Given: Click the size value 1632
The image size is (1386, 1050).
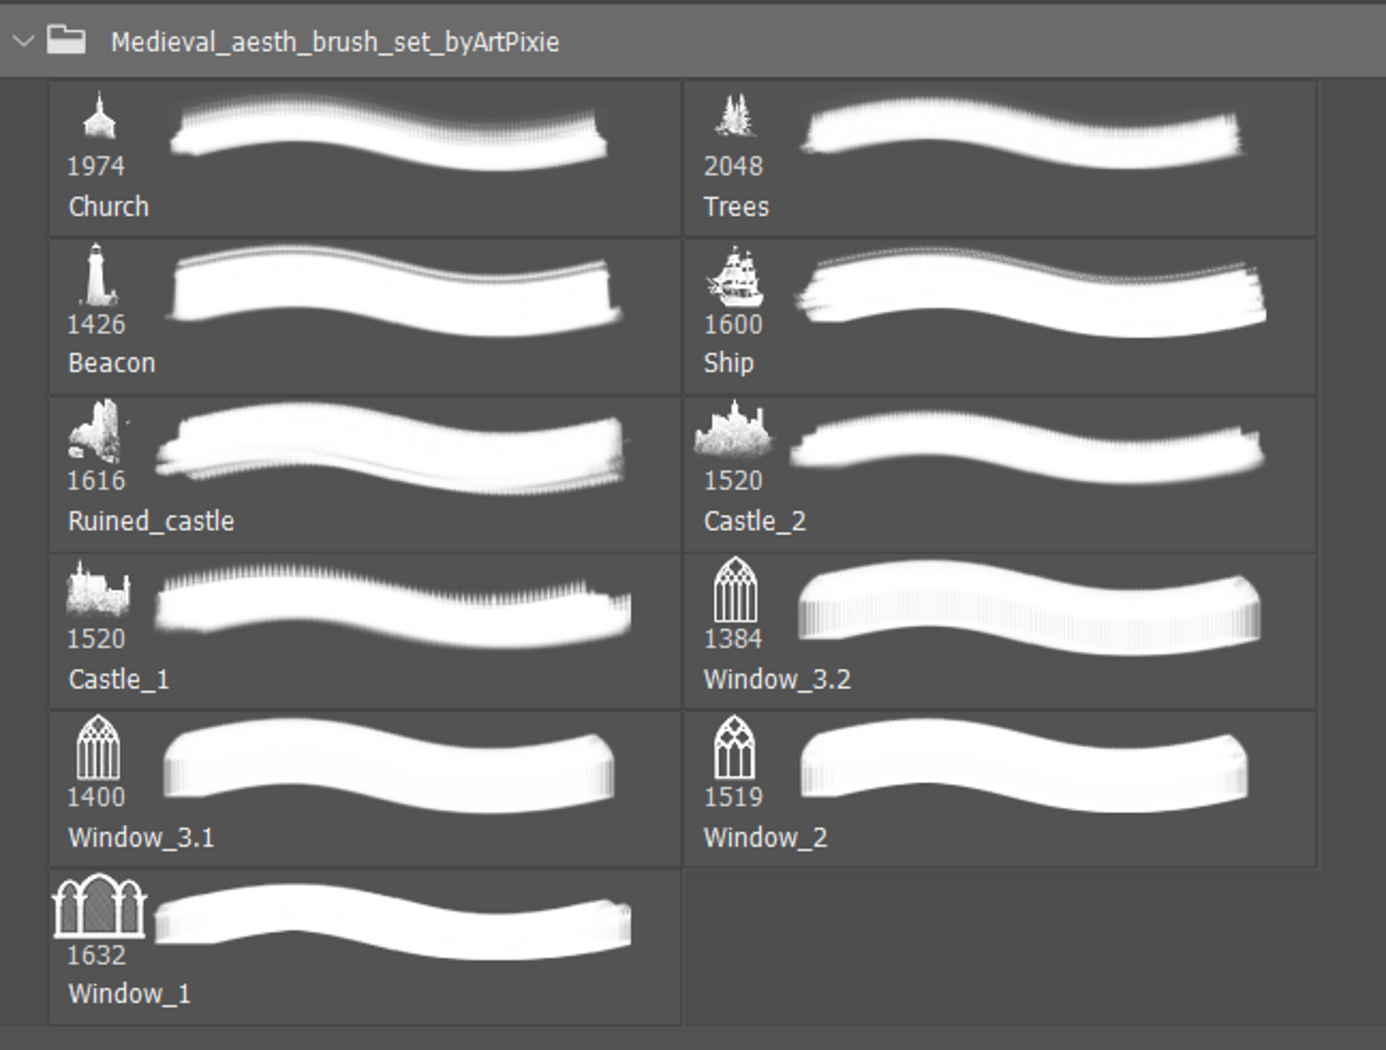Looking at the screenshot, I should coord(96,955).
